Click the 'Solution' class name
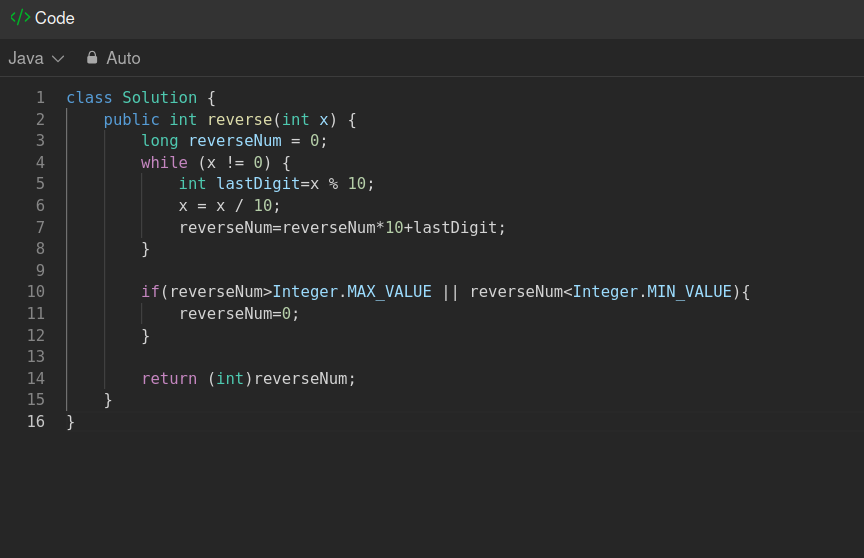 (159, 97)
